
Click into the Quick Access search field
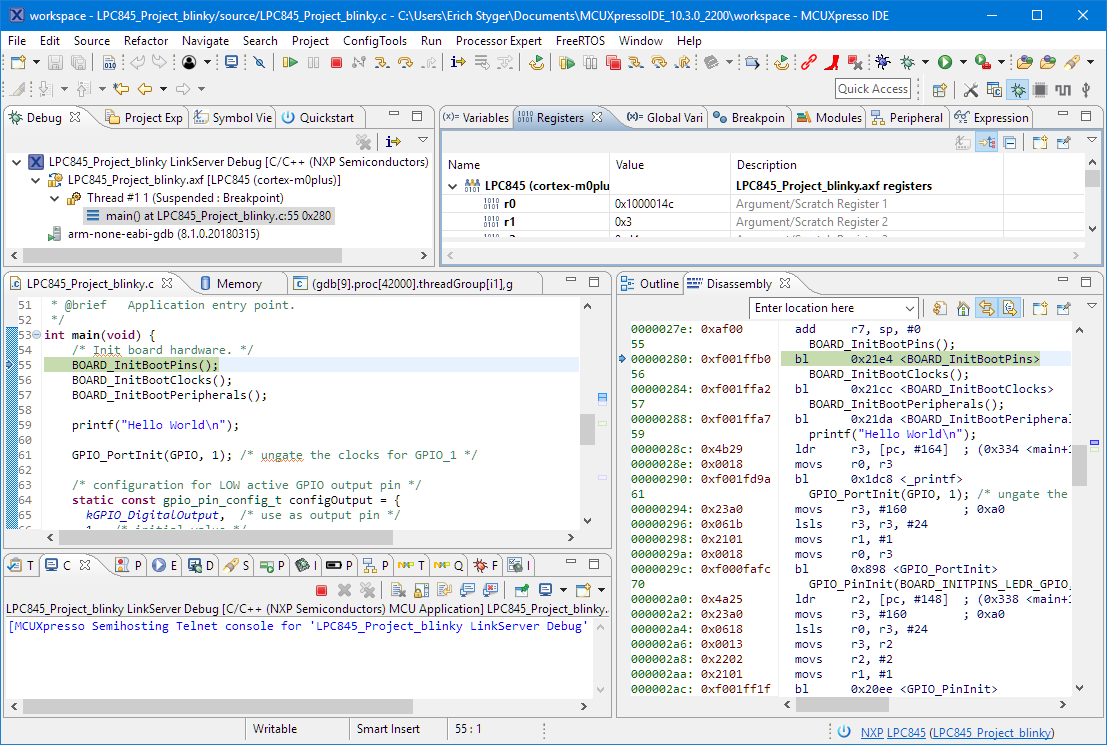[x=873, y=89]
